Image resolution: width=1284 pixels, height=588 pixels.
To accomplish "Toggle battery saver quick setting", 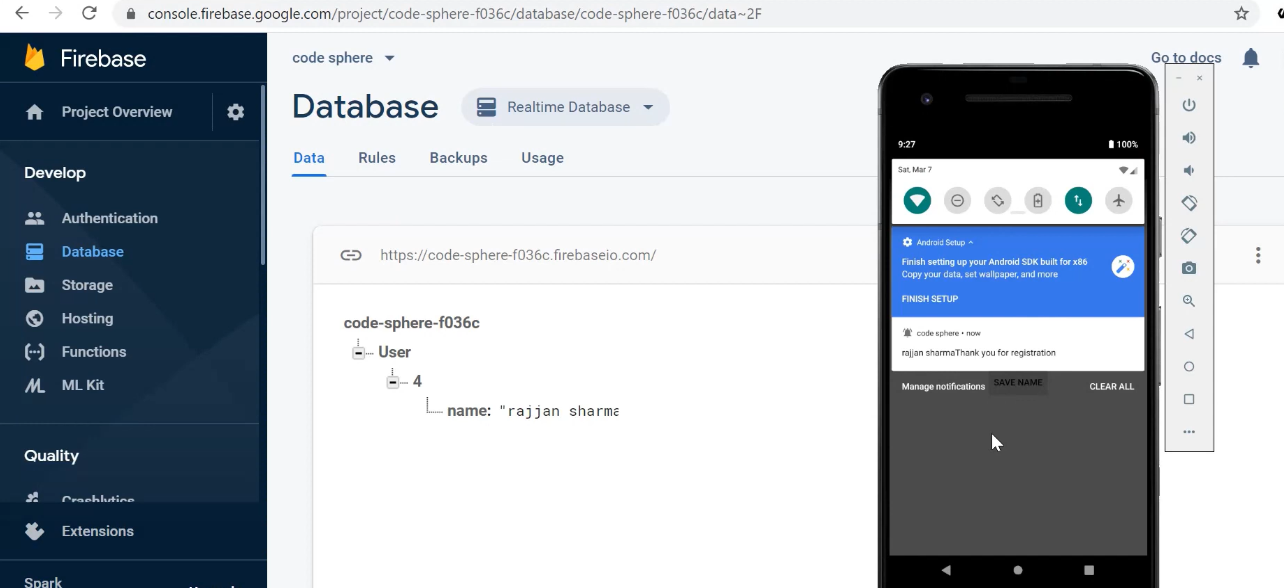I will point(1038,201).
